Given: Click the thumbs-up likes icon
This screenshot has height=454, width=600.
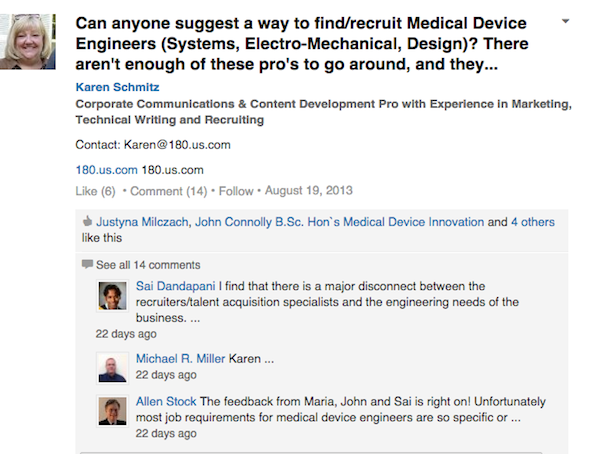Looking at the screenshot, I should 87,224.
